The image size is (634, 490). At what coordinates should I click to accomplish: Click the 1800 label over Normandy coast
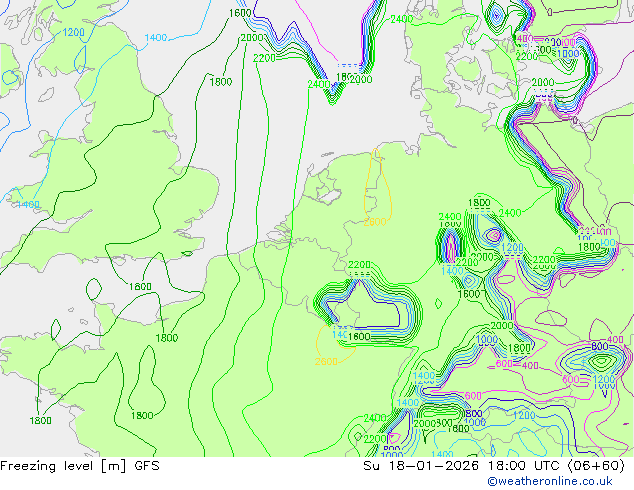(x=167, y=338)
